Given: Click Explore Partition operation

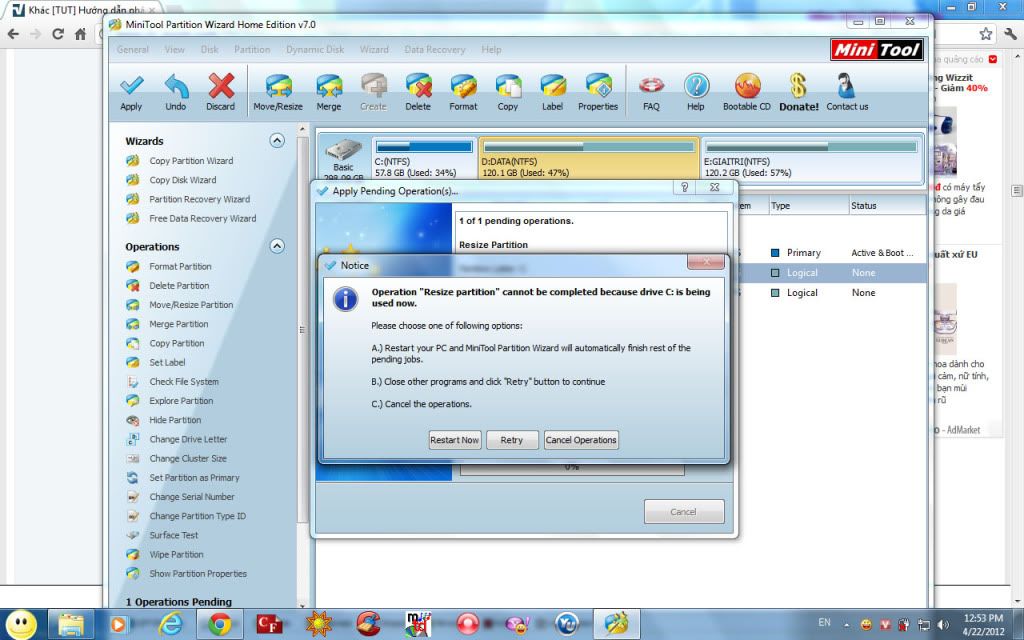Looking at the screenshot, I should [x=181, y=400].
